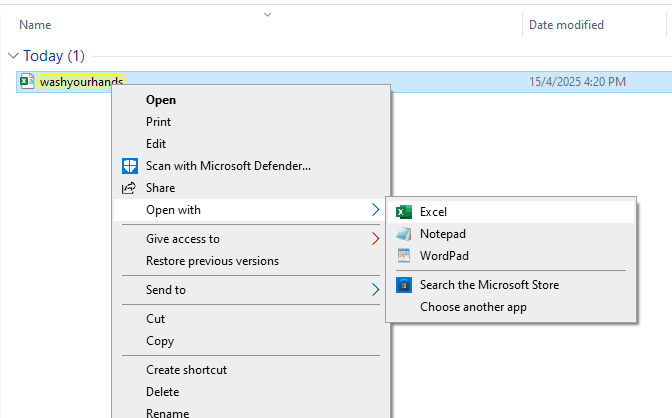Click the Date modified column header

coord(566,25)
